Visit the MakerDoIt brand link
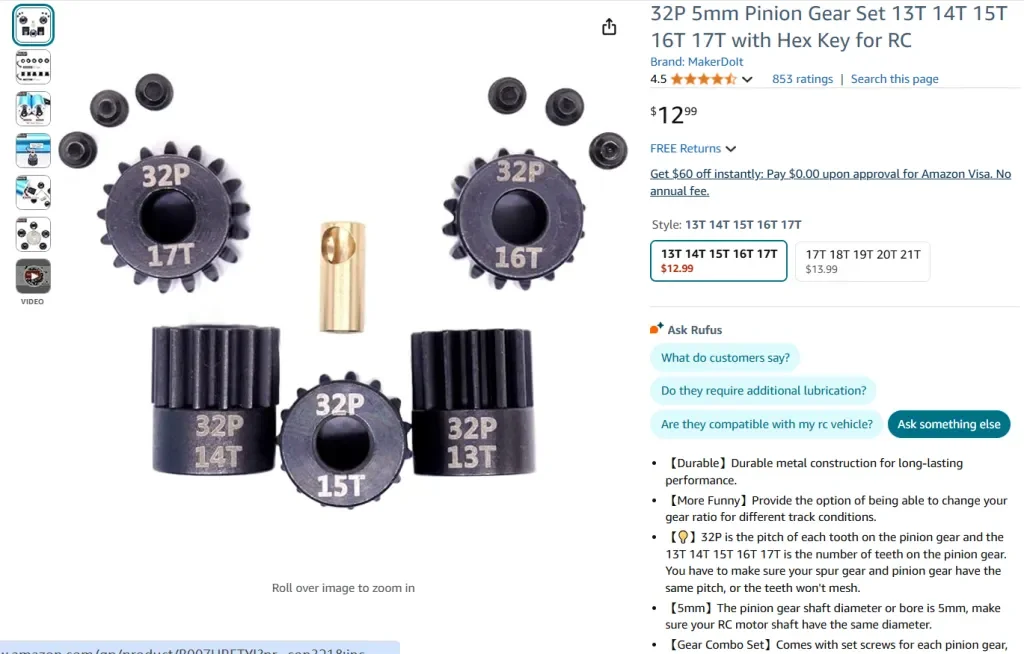 click(696, 61)
